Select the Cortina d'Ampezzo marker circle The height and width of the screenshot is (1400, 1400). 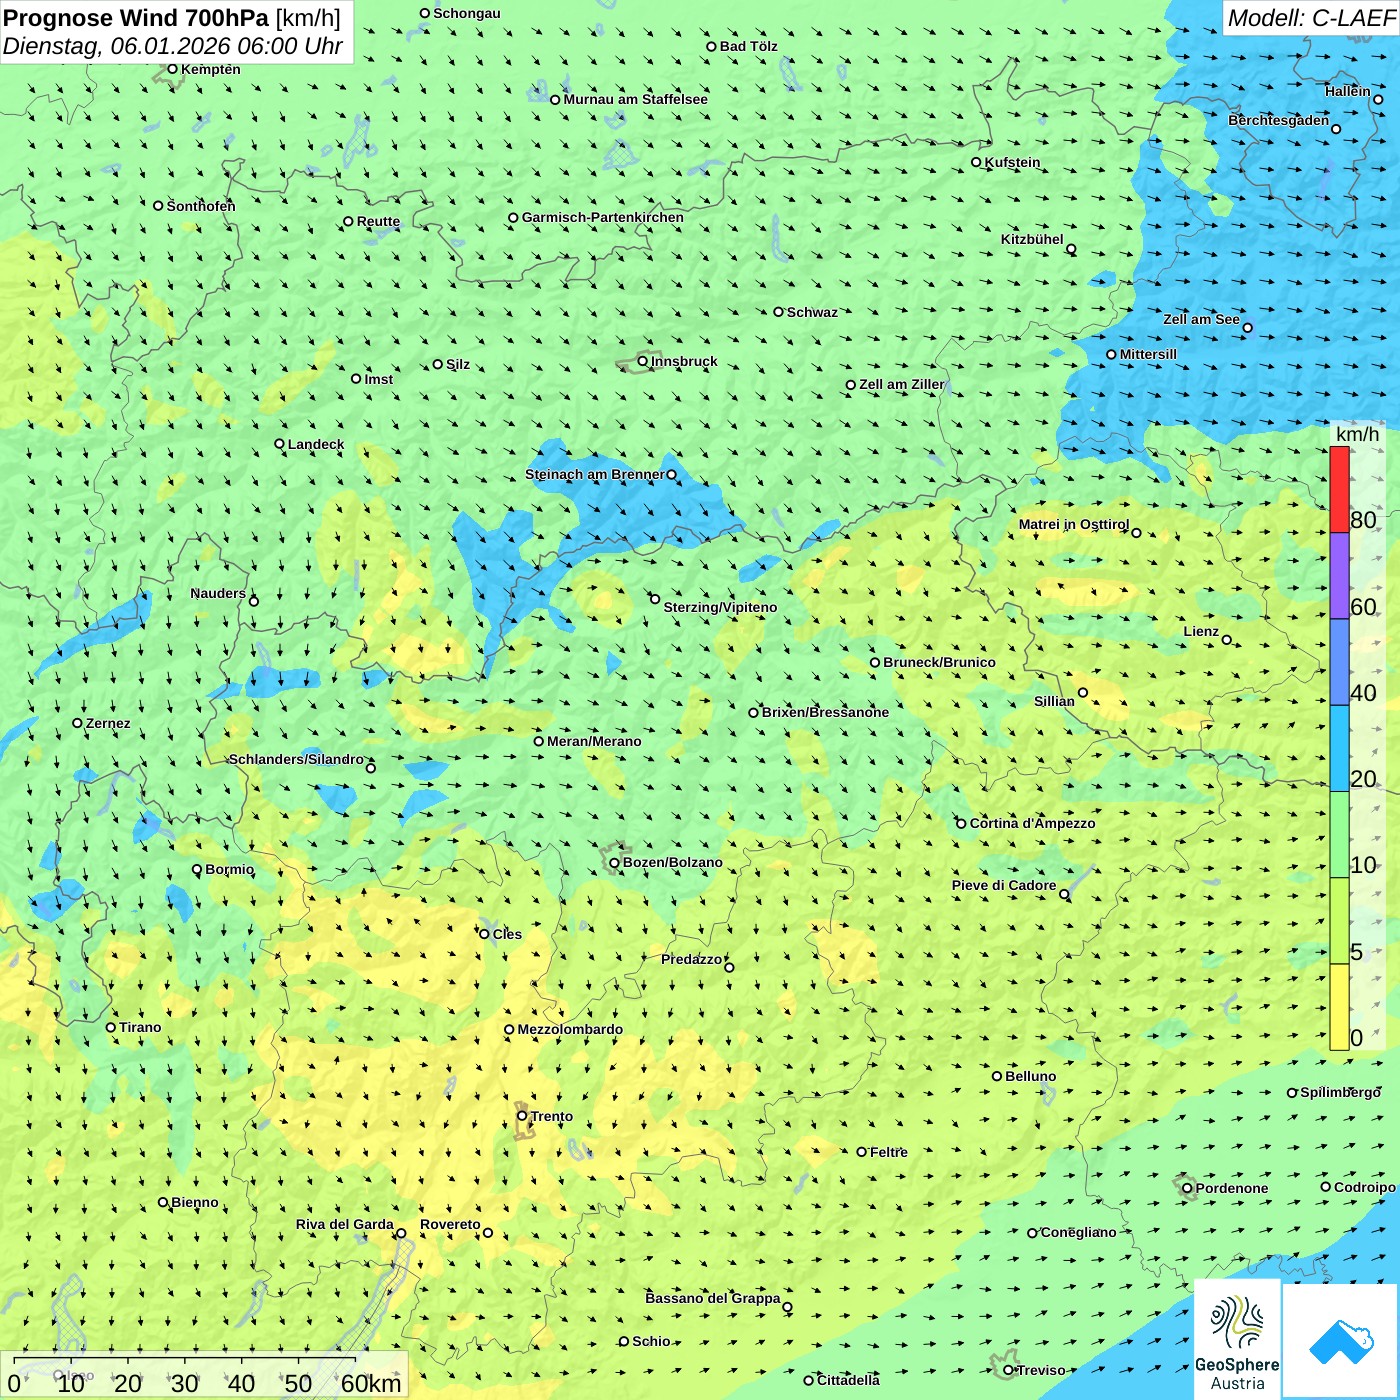coord(962,824)
